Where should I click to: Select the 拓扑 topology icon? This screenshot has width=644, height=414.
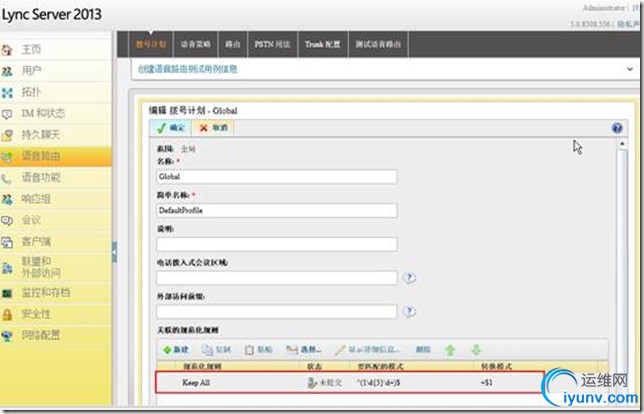pyautogui.click(x=7, y=93)
